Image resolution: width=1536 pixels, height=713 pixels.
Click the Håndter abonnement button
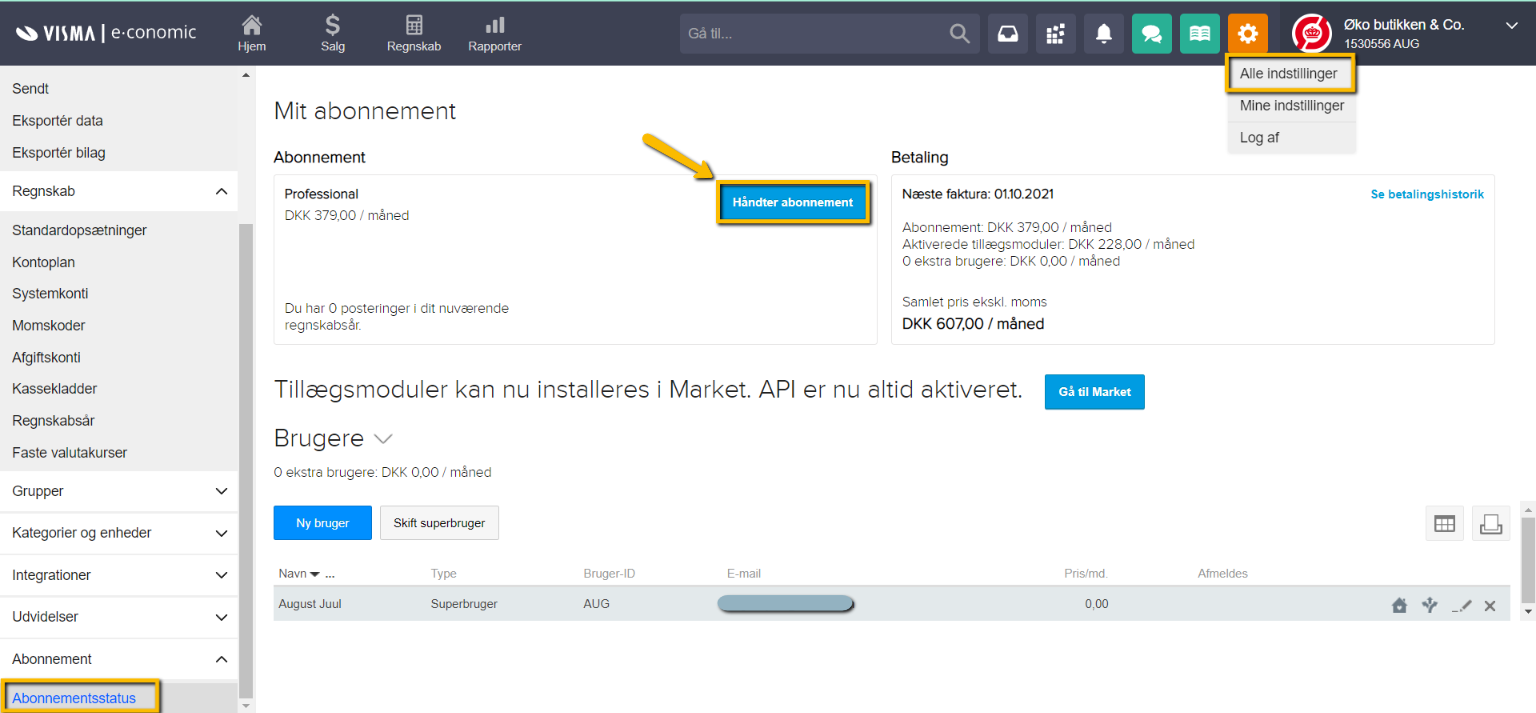[x=792, y=202]
